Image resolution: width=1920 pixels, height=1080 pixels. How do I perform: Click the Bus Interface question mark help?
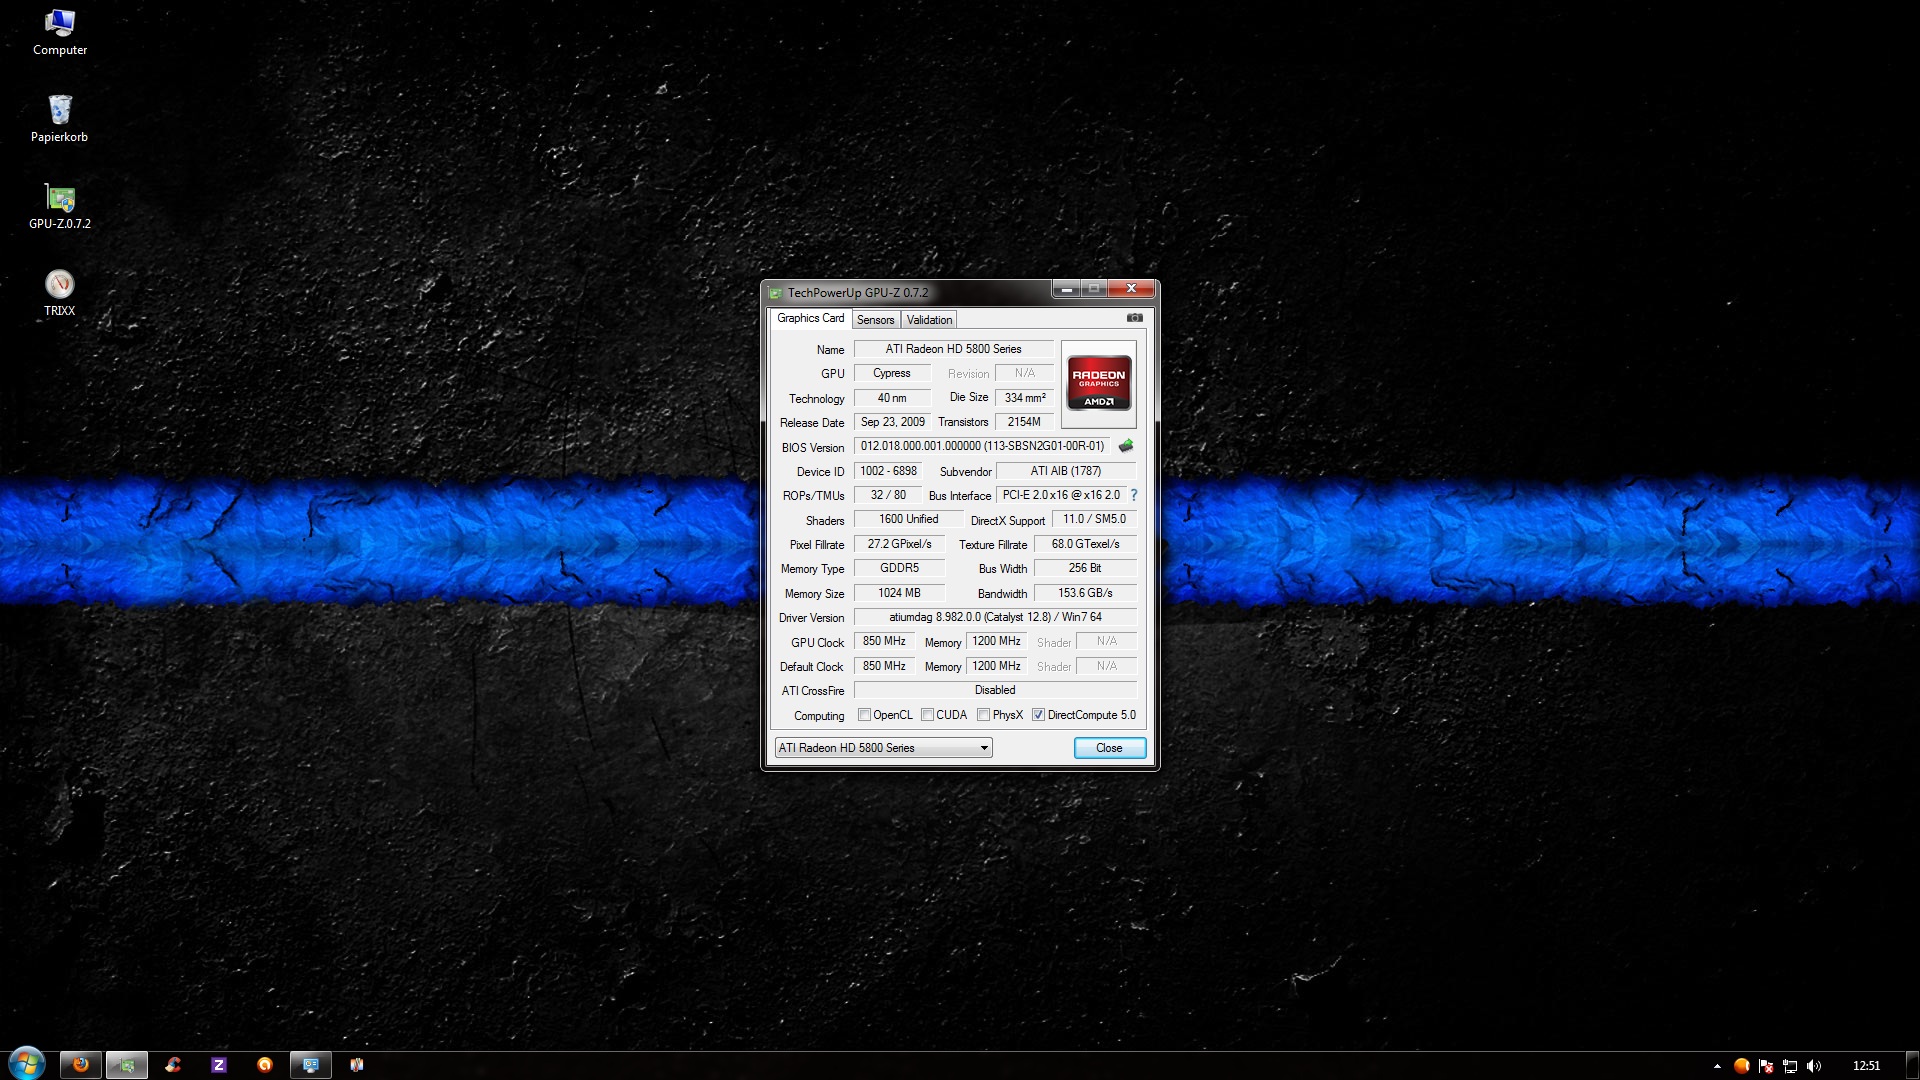(1134, 495)
